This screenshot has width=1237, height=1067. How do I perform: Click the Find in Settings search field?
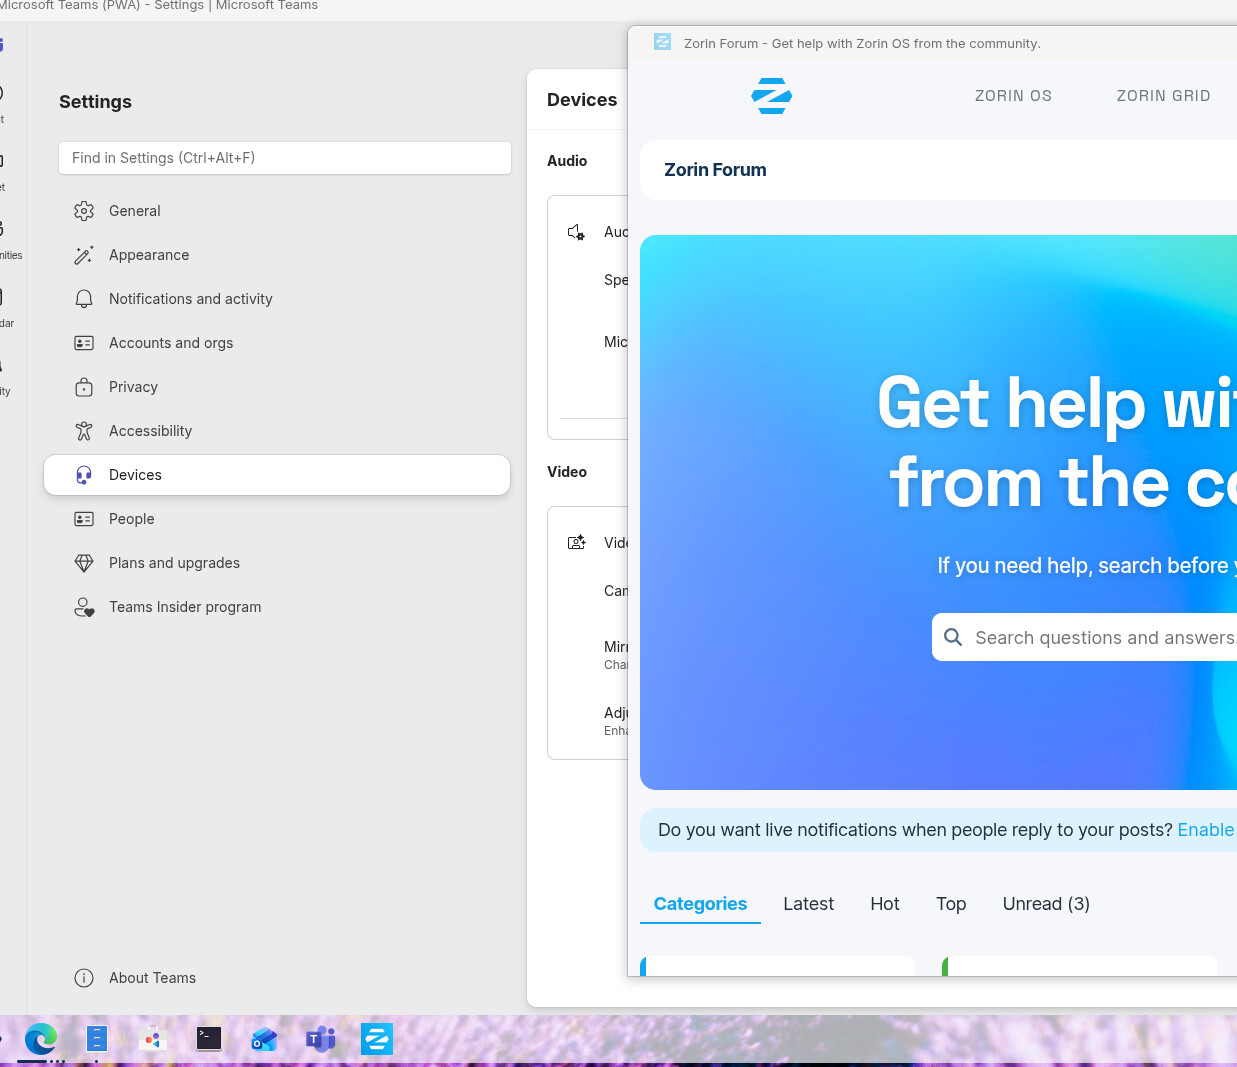click(285, 158)
